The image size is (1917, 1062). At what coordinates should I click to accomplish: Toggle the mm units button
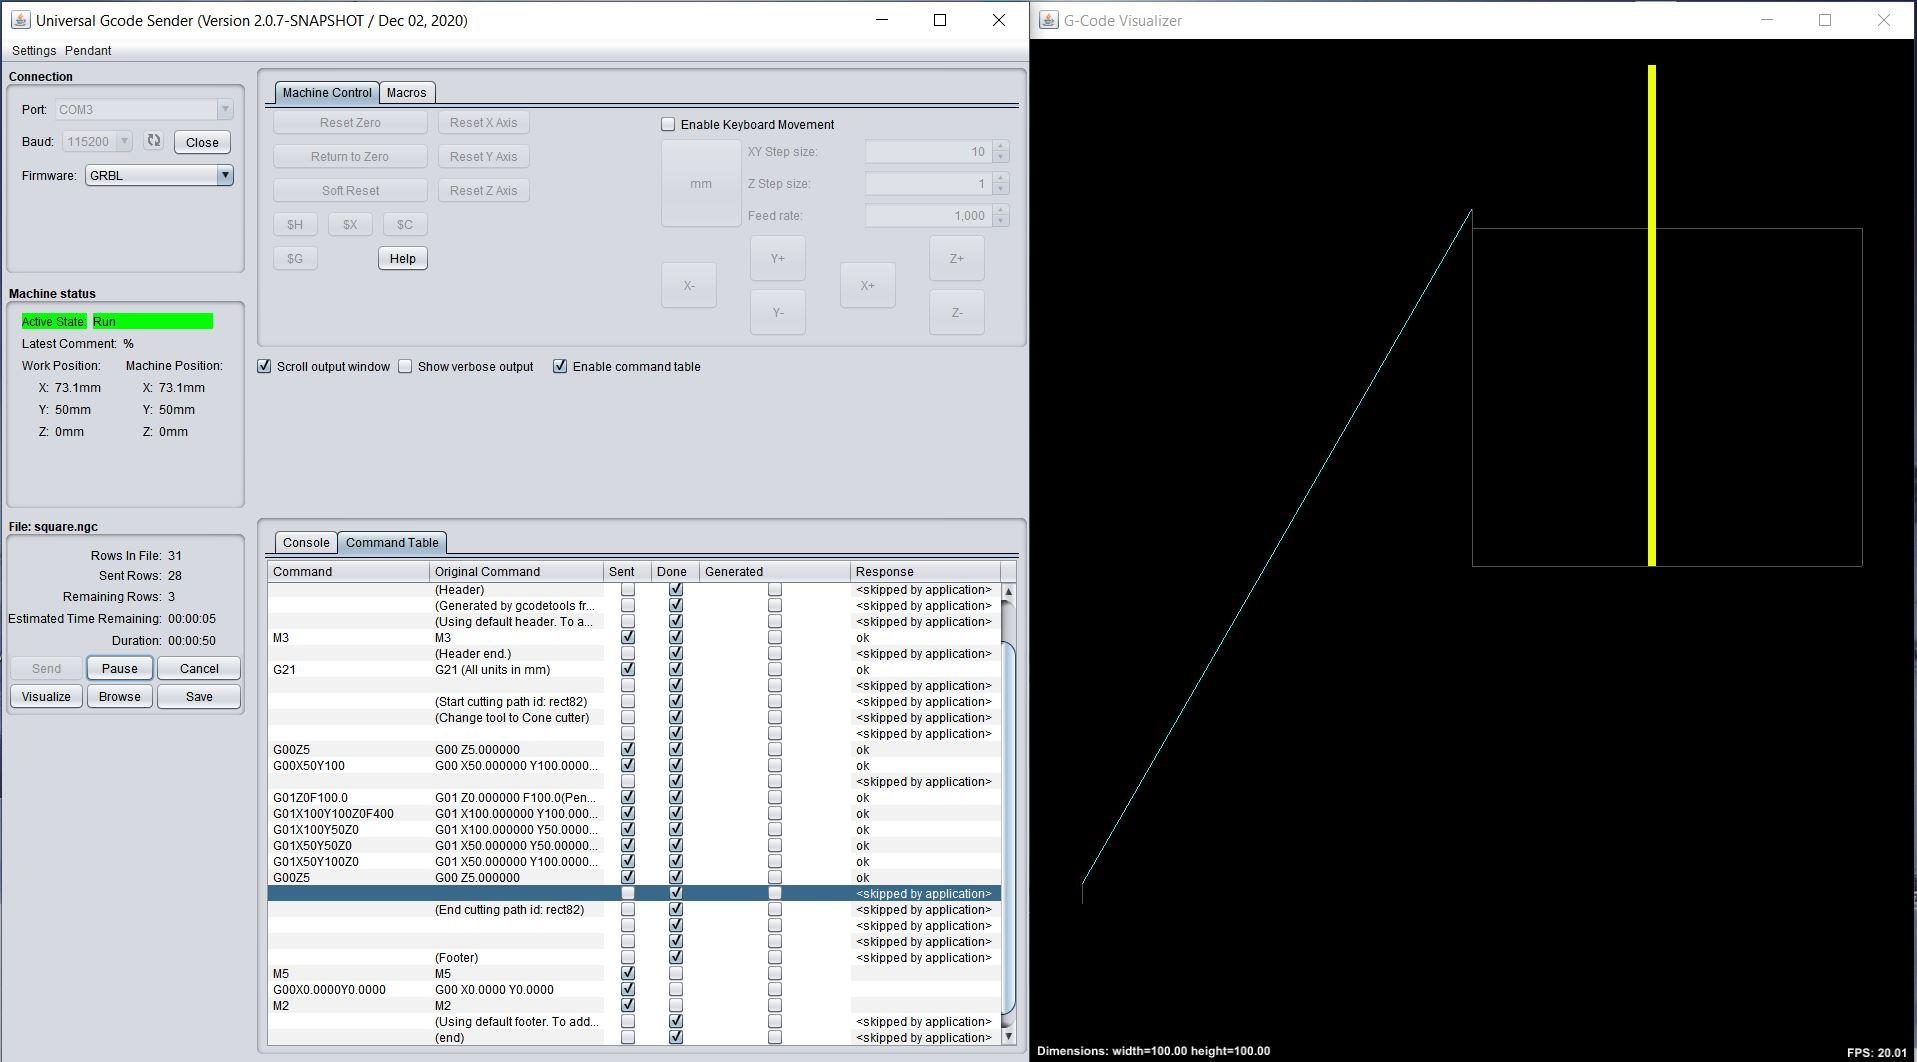pos(701,183)
